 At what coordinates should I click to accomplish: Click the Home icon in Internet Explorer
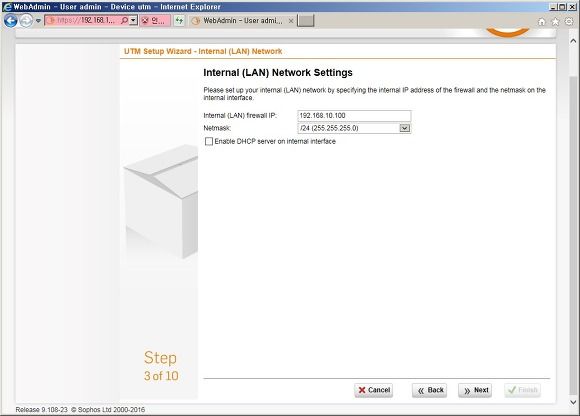pyautogui.click(x=542, y=21)
